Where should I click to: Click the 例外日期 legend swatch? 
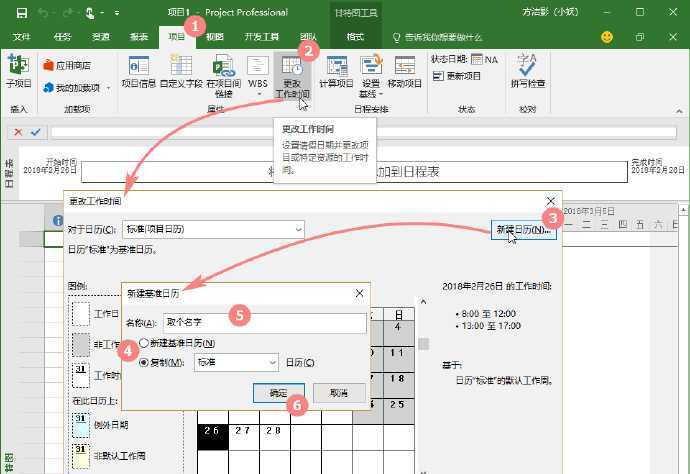tap(81, 425)
